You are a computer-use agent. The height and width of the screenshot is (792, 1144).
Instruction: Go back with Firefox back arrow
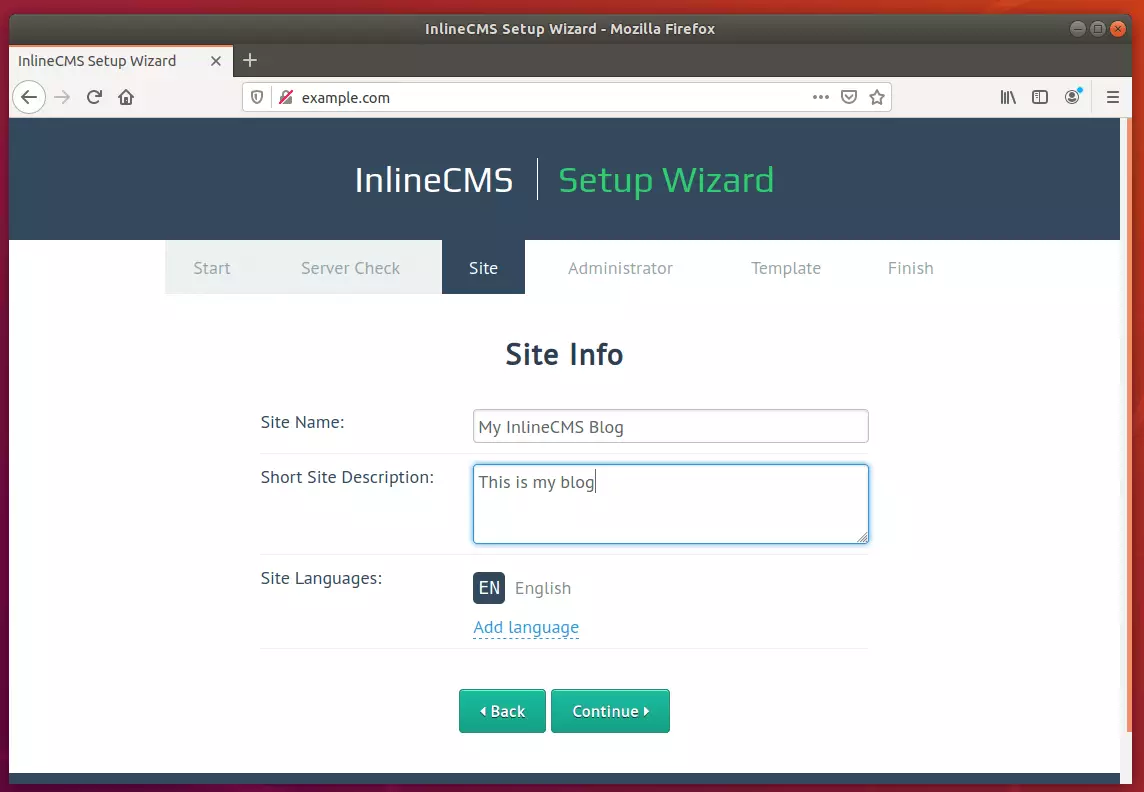29,97
